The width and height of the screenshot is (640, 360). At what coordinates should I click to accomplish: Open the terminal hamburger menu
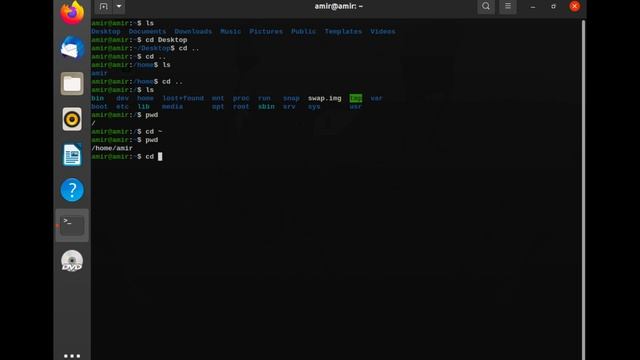[x=508, y=7]
